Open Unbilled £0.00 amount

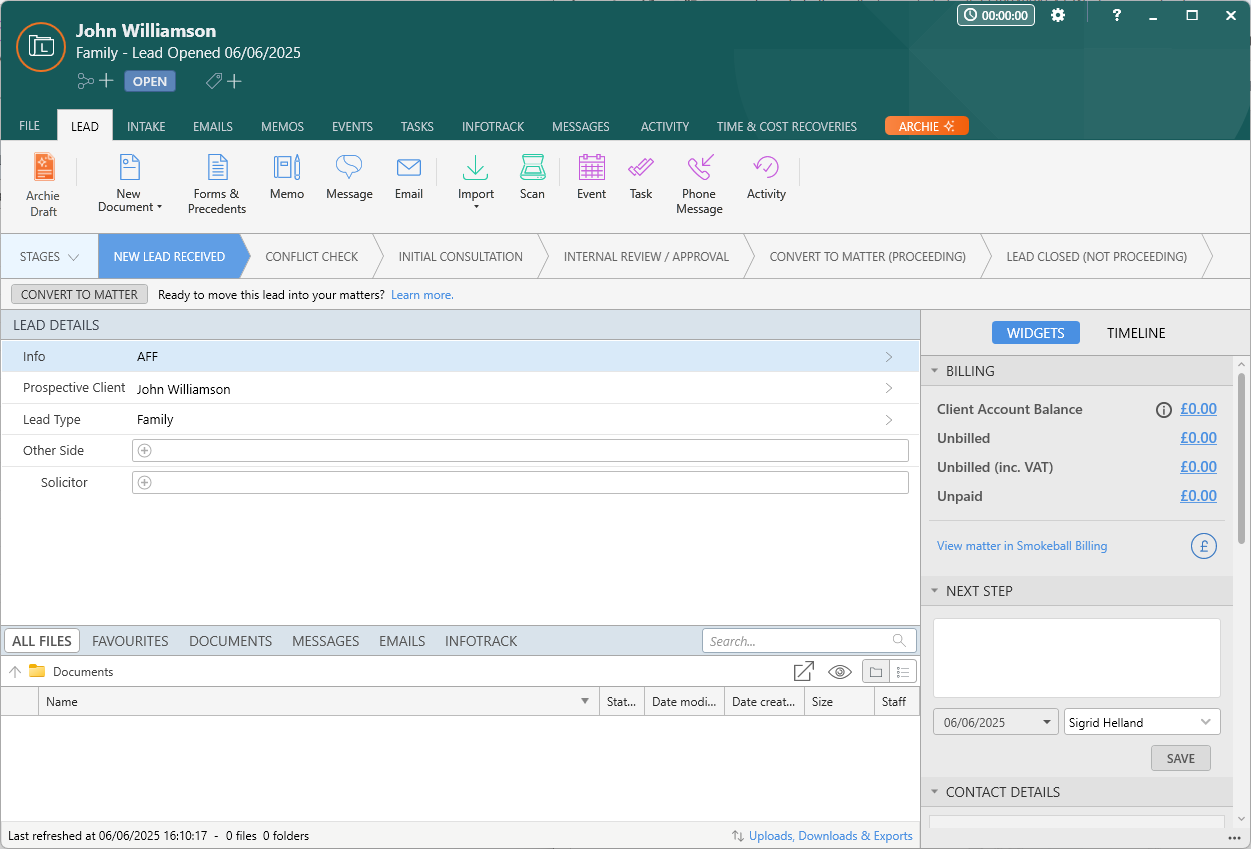point(1198,438)
